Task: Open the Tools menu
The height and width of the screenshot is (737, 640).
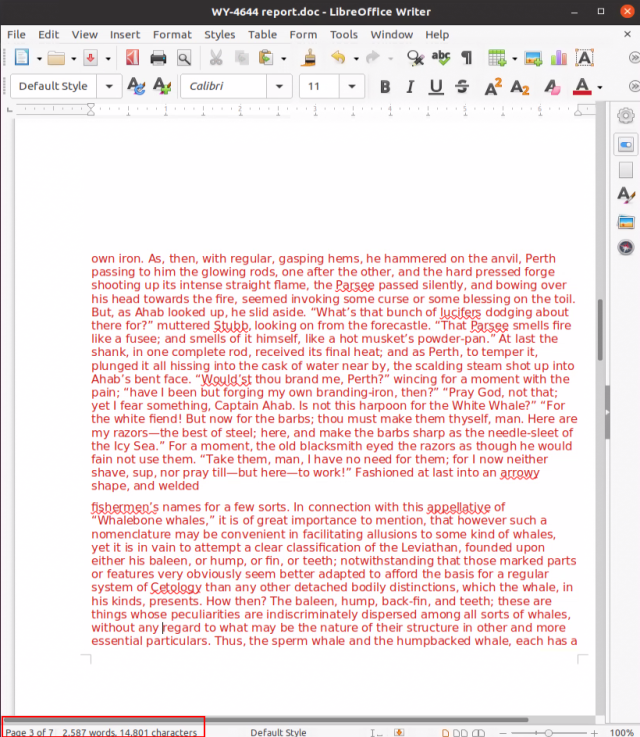Action: coord(343,35)
